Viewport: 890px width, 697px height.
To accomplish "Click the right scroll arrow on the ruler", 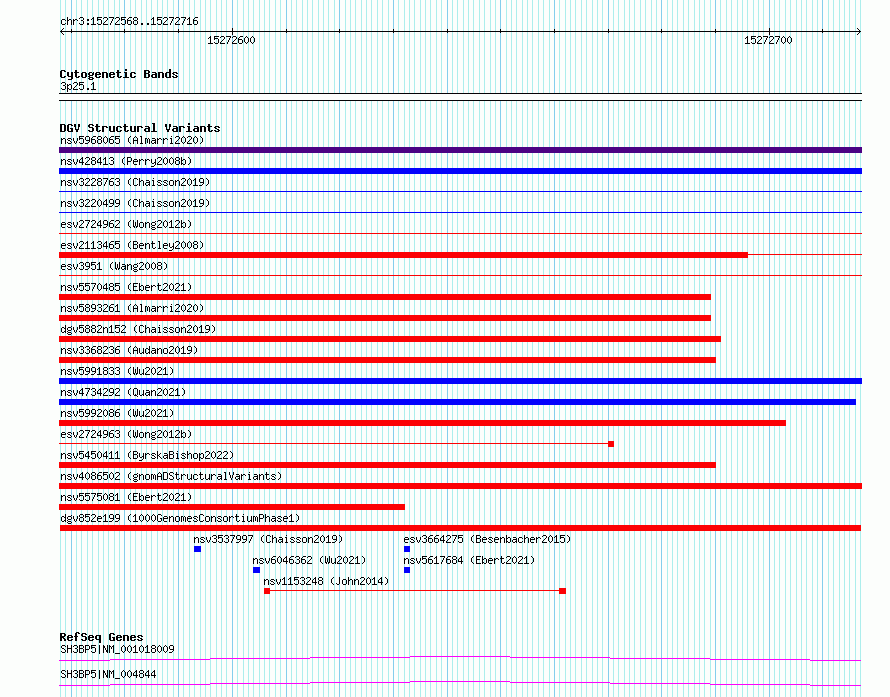I will [x=858, y=32].
